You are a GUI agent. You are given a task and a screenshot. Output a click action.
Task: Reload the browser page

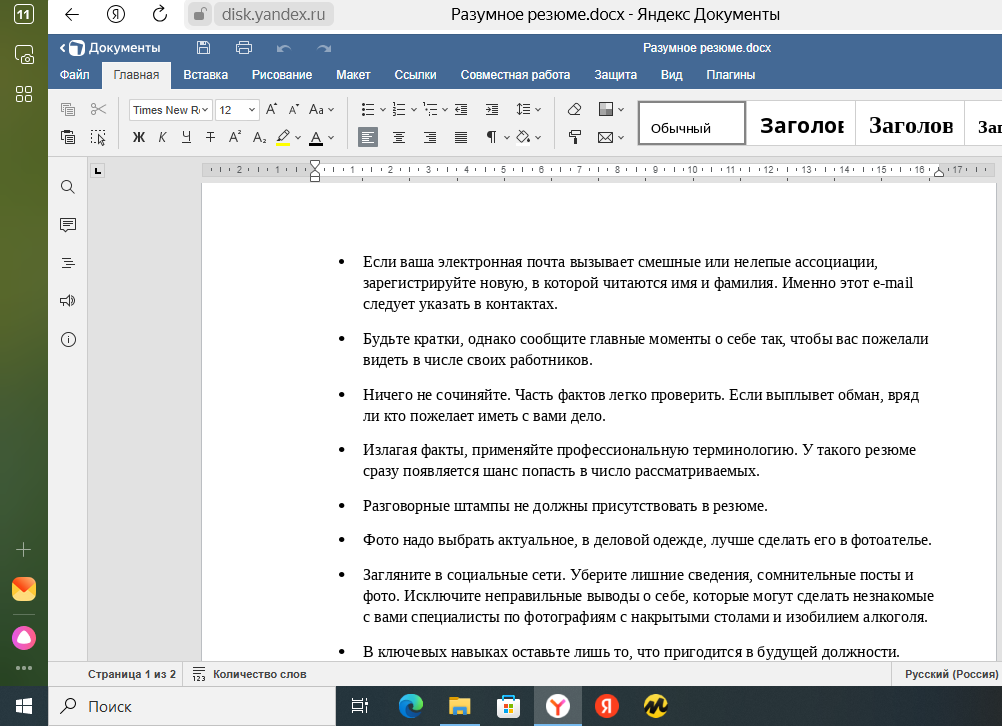click(160, 14)
